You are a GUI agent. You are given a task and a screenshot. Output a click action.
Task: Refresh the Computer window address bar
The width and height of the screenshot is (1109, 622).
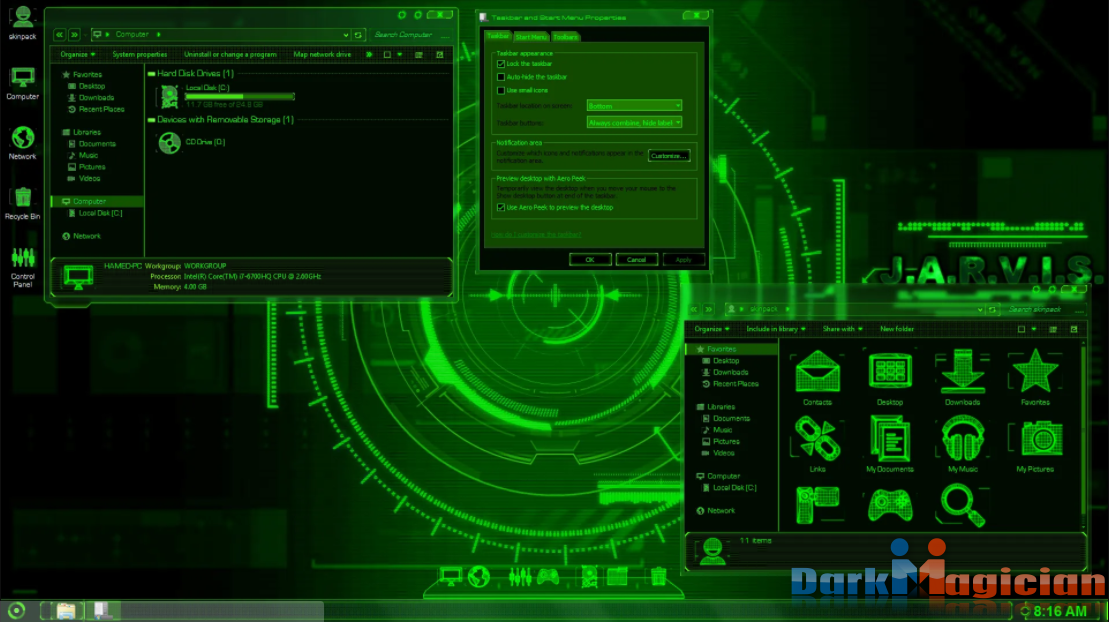click(x=359, y=35)
